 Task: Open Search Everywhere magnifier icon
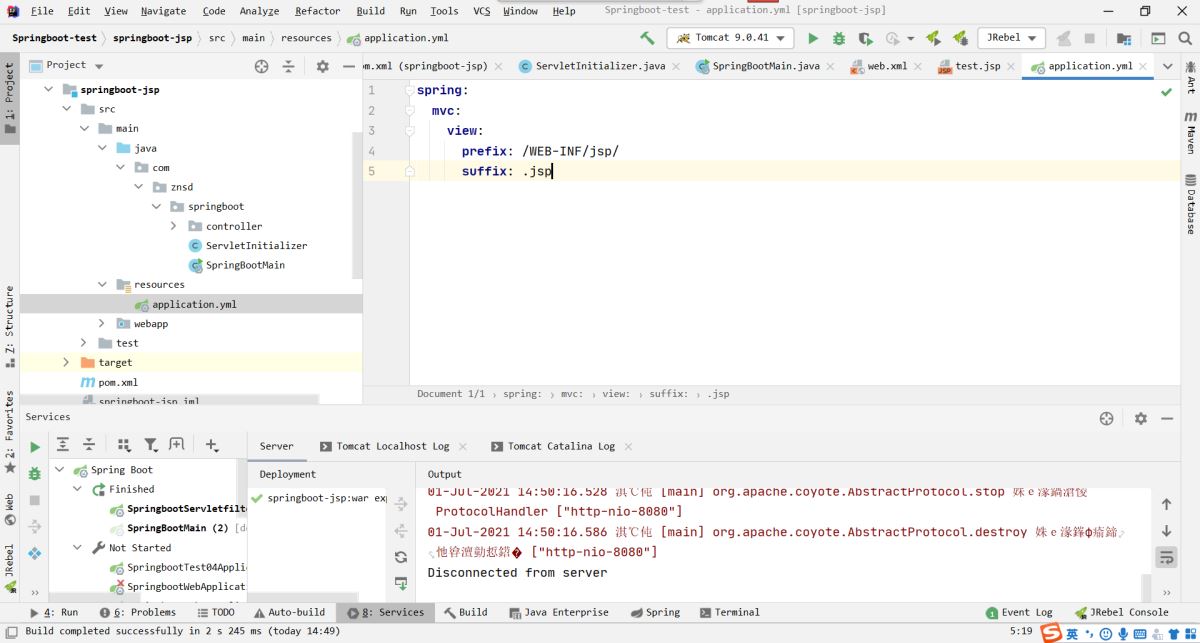tap(1186, 38)
